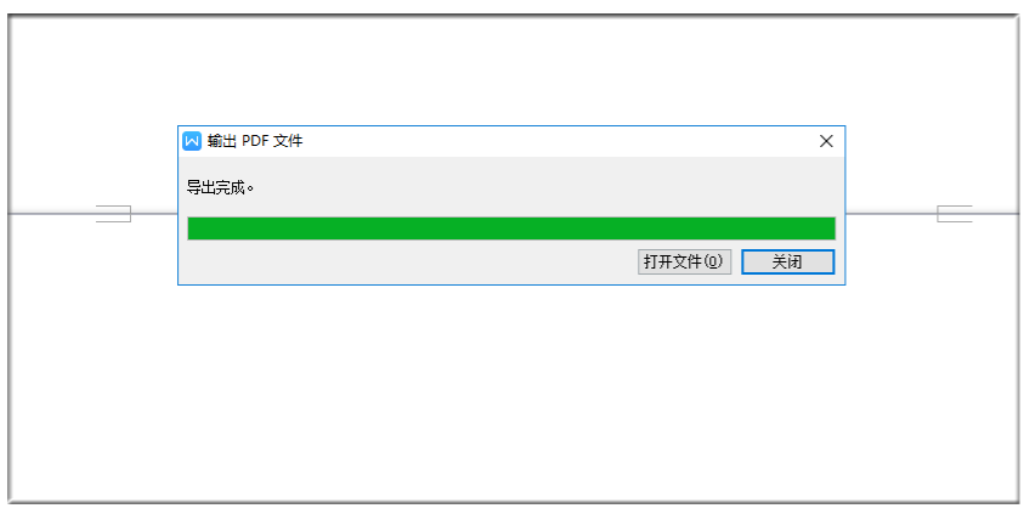This screenshot has height=516, width=1031.
Task: Click the empty title bar space before the X
Action: (559, 141)
